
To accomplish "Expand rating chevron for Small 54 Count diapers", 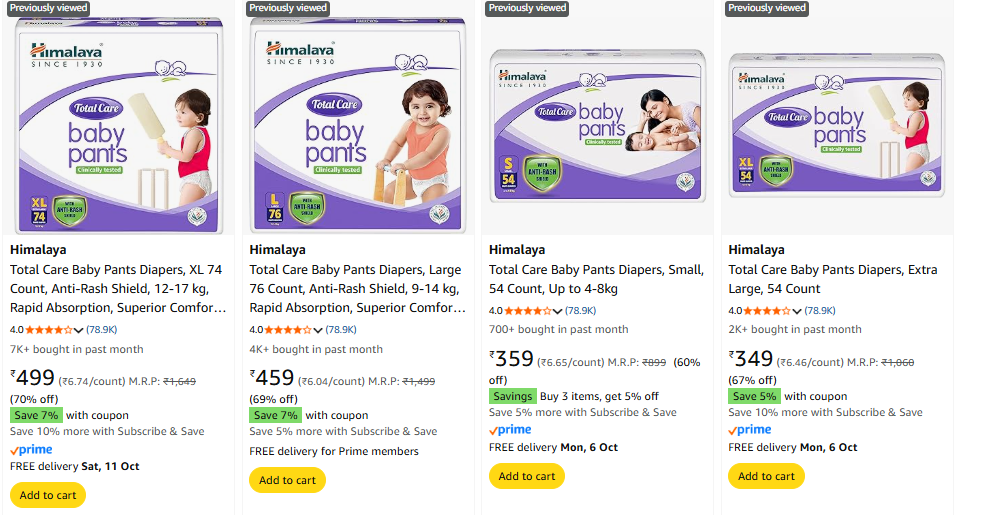I will click(x=558, y=311).
